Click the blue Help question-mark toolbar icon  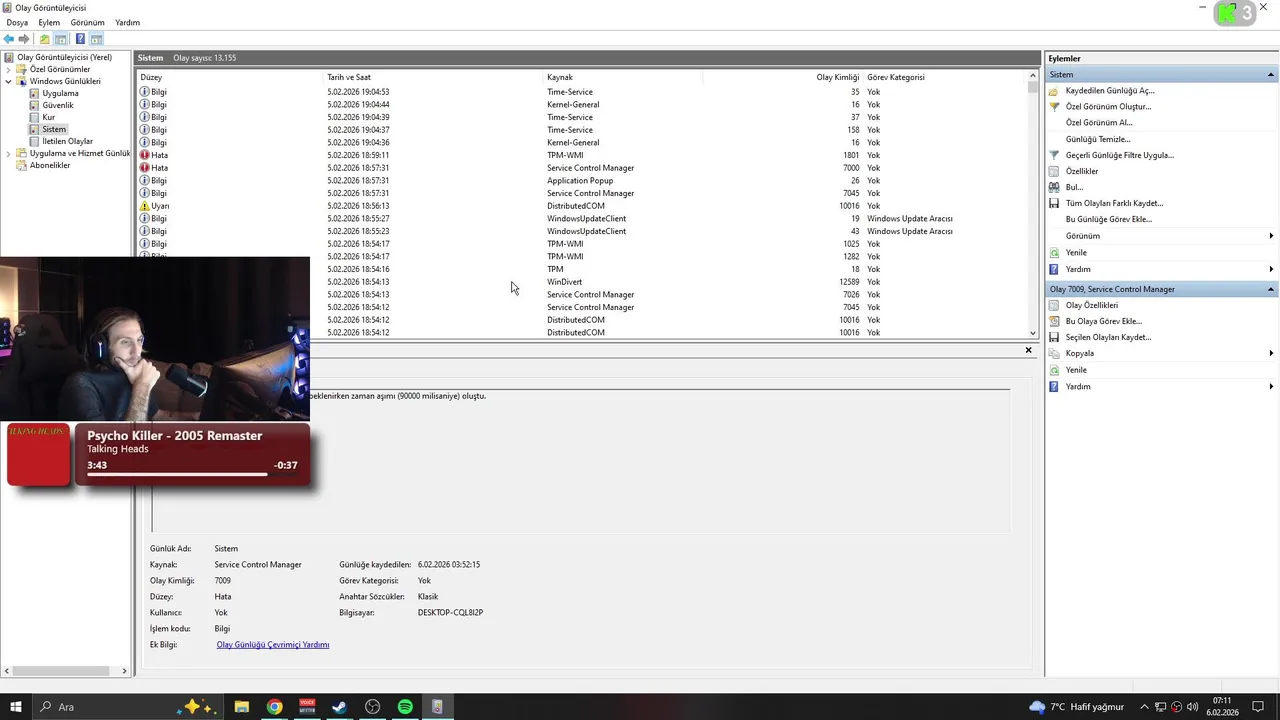(x=80, y=39)
